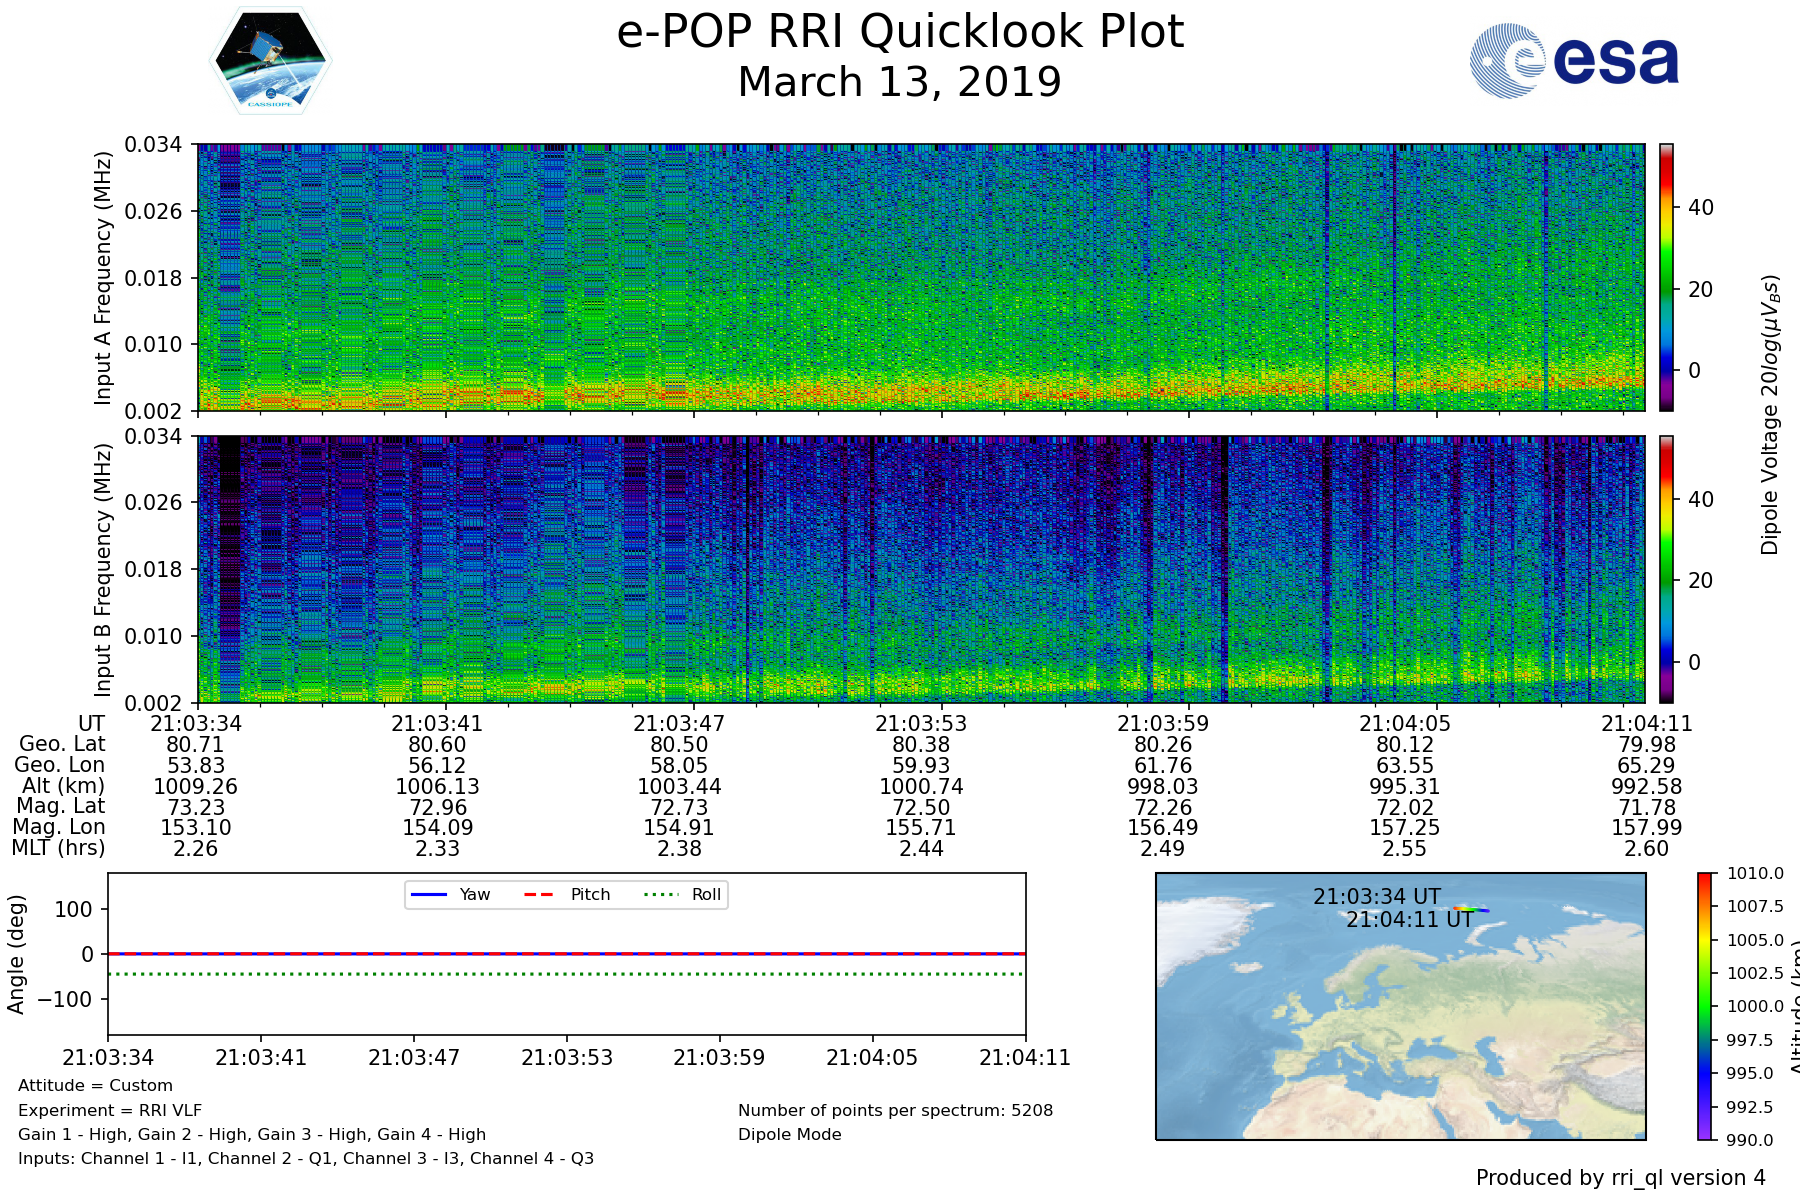
Task: Click the 'Produced by rri_ql version 4' text
Action: [x=1620, y=1178]
